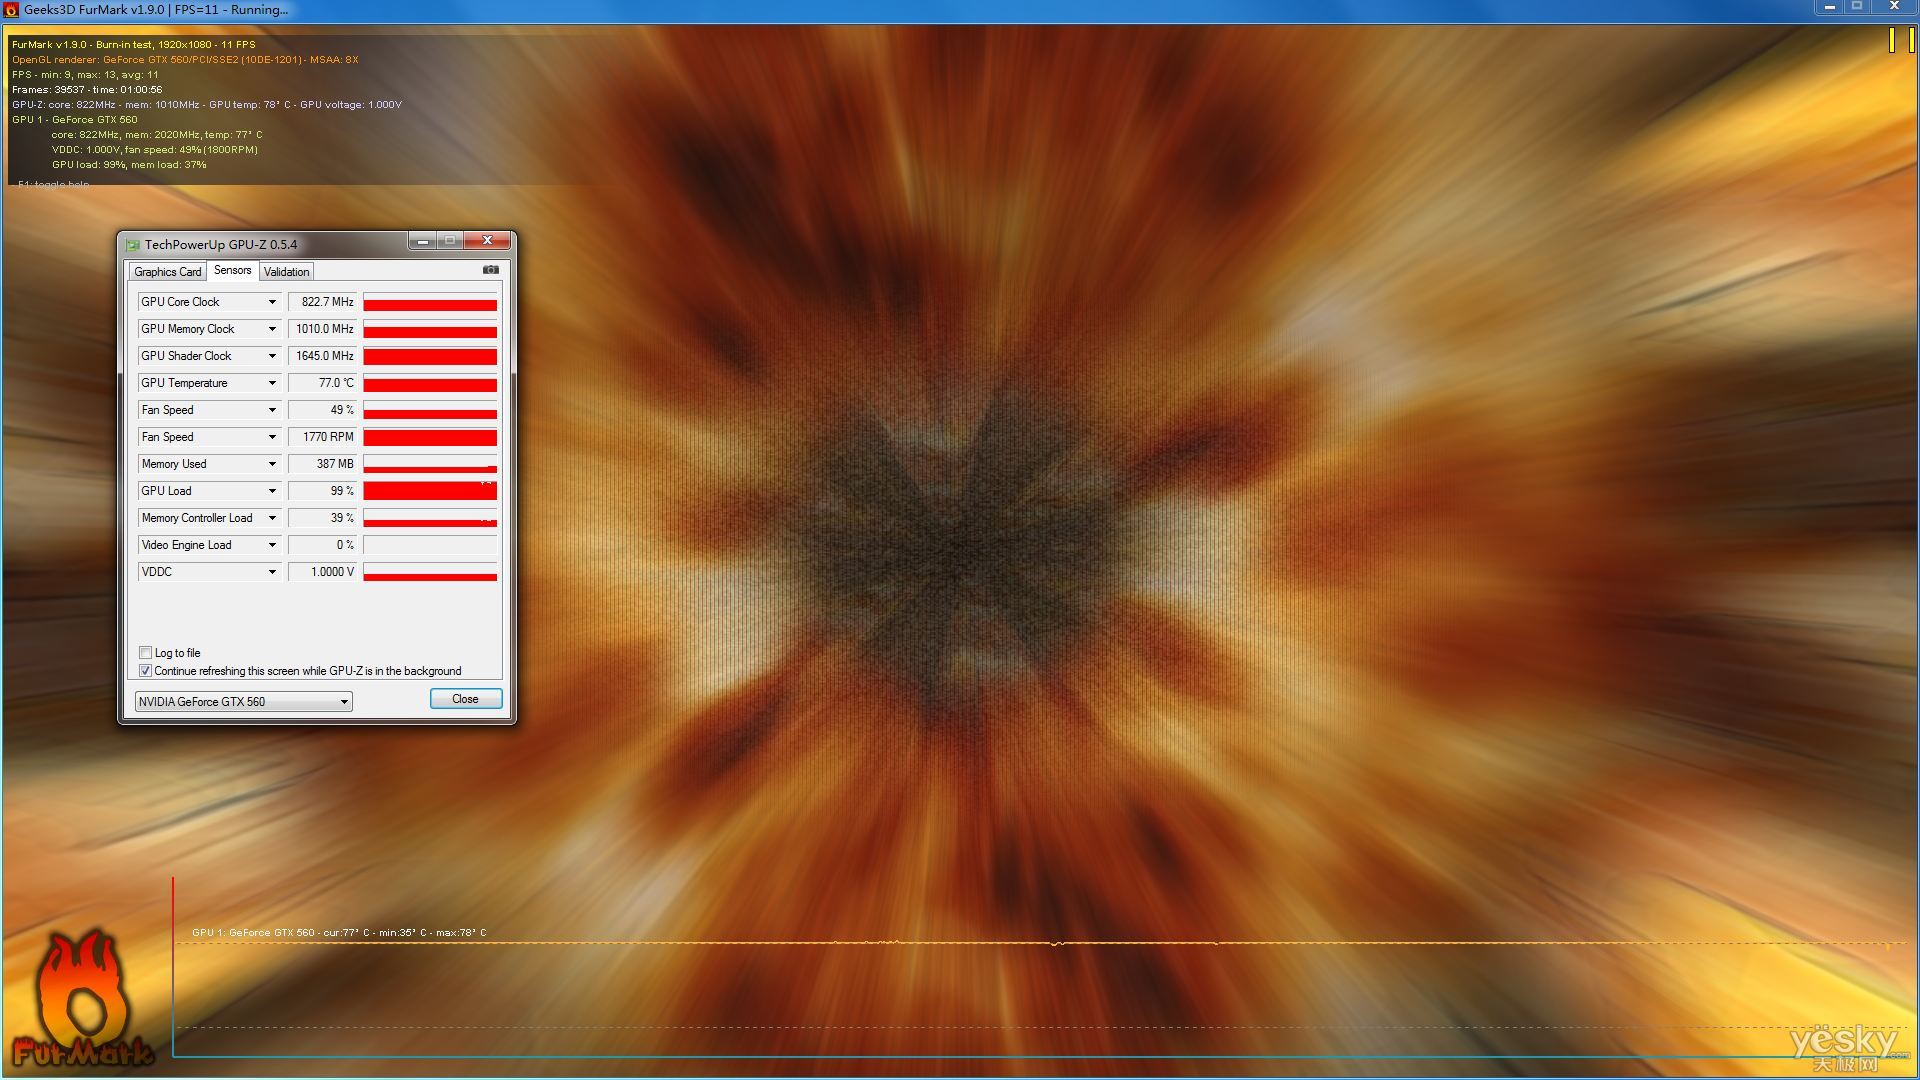The height and width of the screenshot is (1080, 1920).
Task: Click the GPU Load graph bar
Action: tap(430, 491)
